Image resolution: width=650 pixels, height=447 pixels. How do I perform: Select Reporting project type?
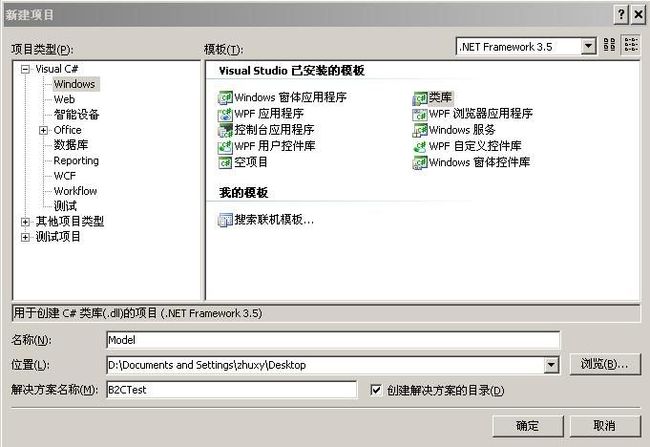coord(76,161)
